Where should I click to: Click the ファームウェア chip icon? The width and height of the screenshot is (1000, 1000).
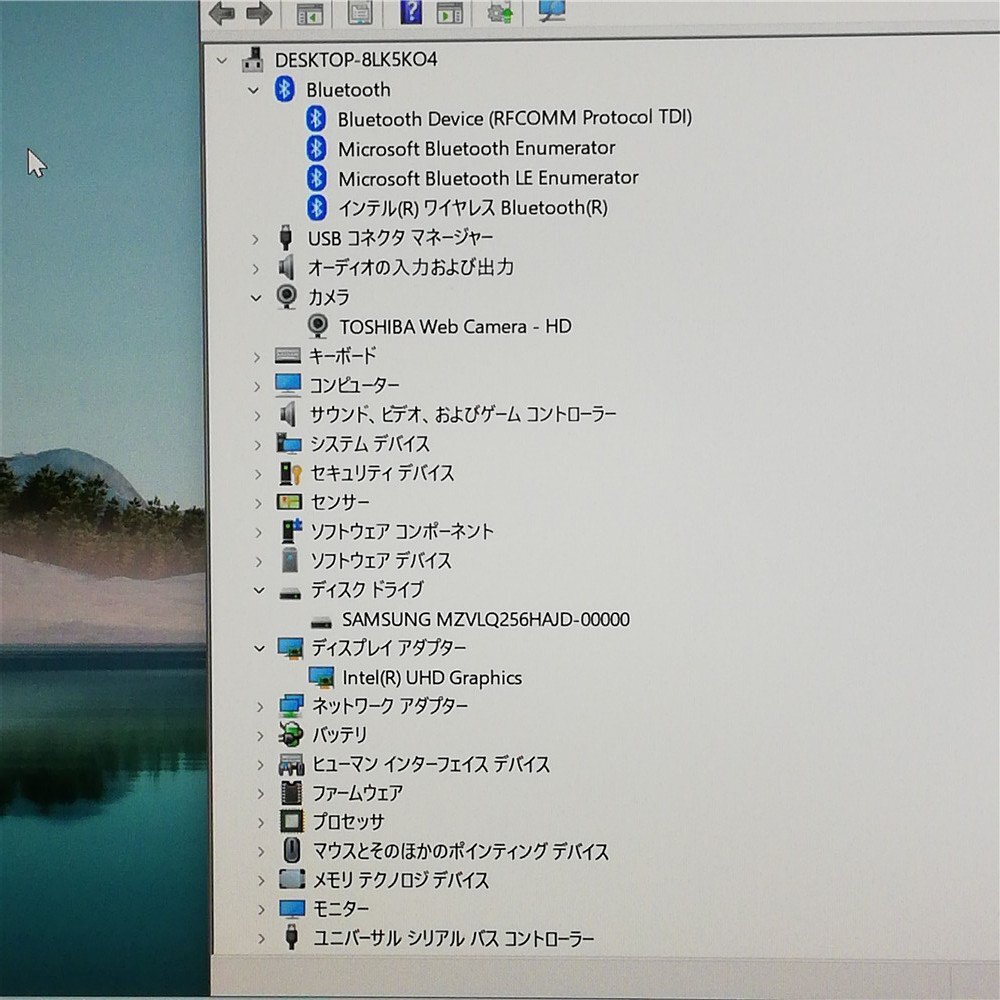pos(291,793)
